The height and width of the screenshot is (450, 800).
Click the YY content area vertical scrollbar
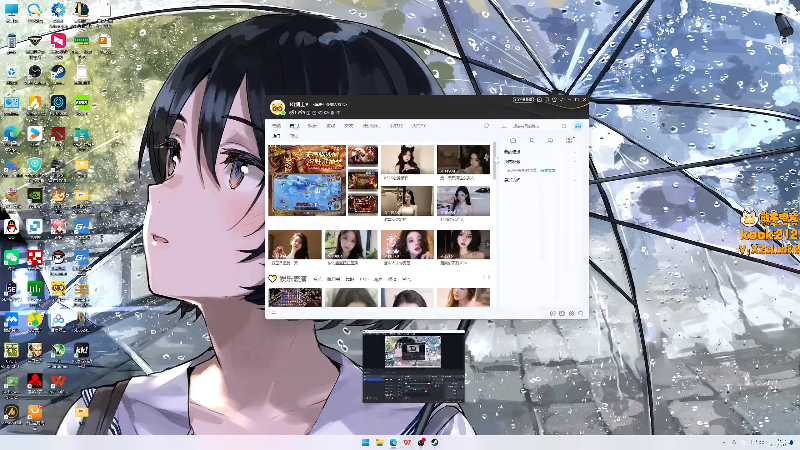click(494, 161)
